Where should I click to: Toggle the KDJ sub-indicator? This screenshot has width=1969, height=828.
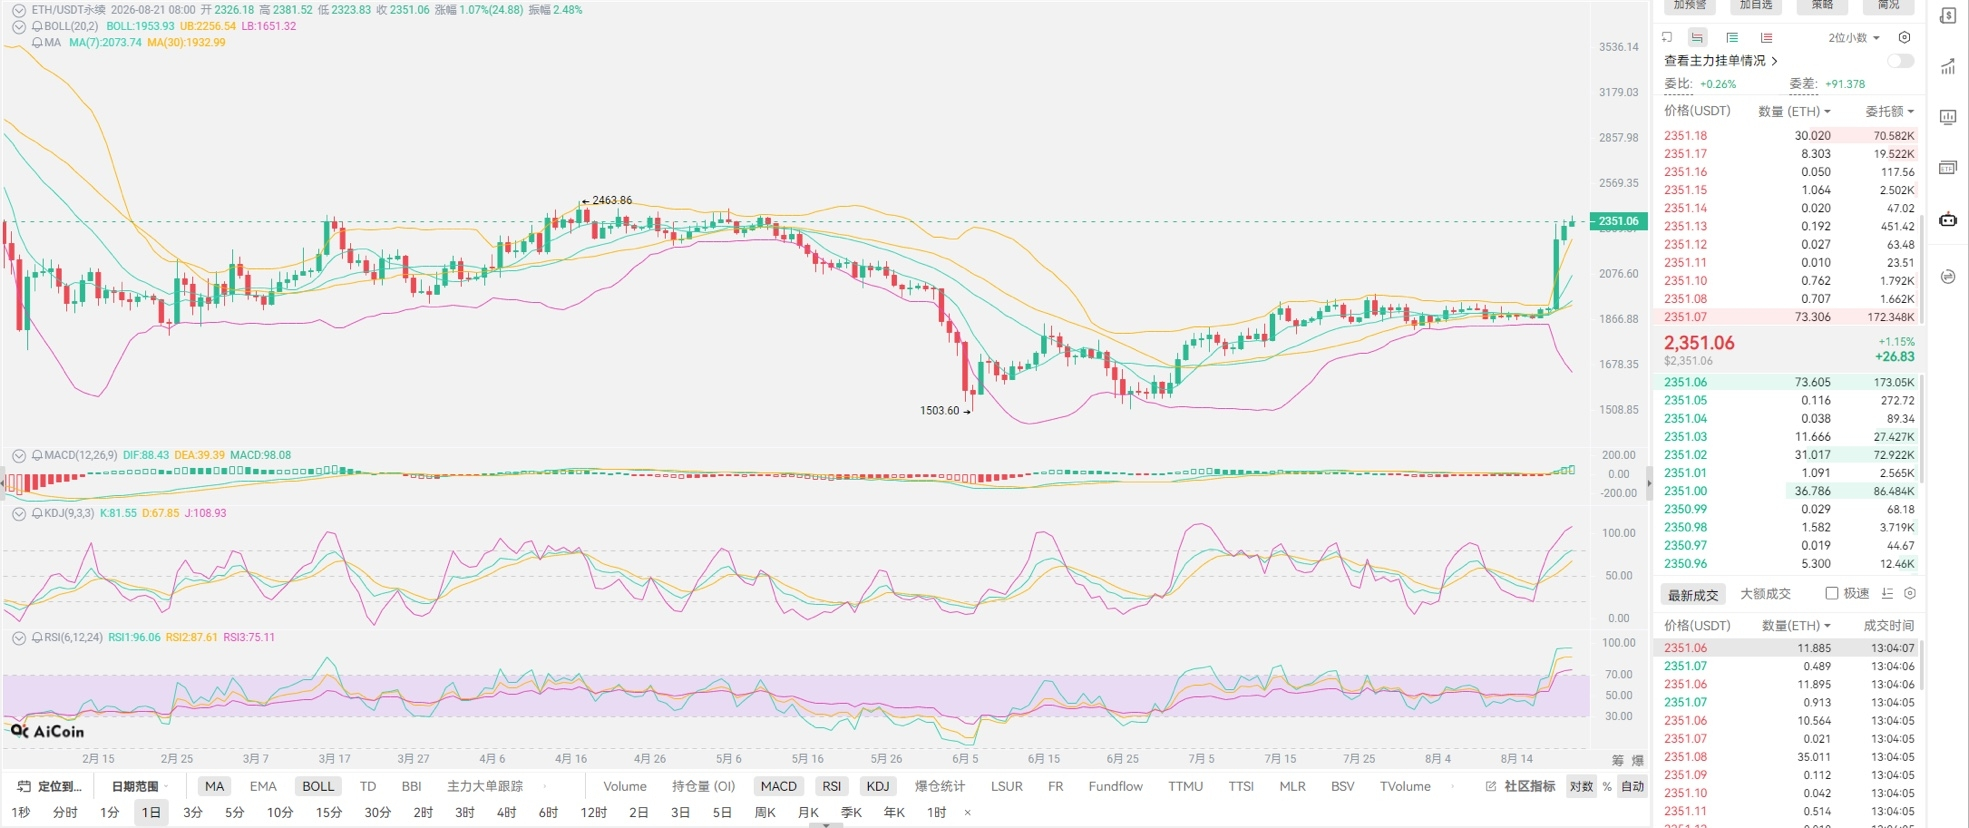coord(878,786)
